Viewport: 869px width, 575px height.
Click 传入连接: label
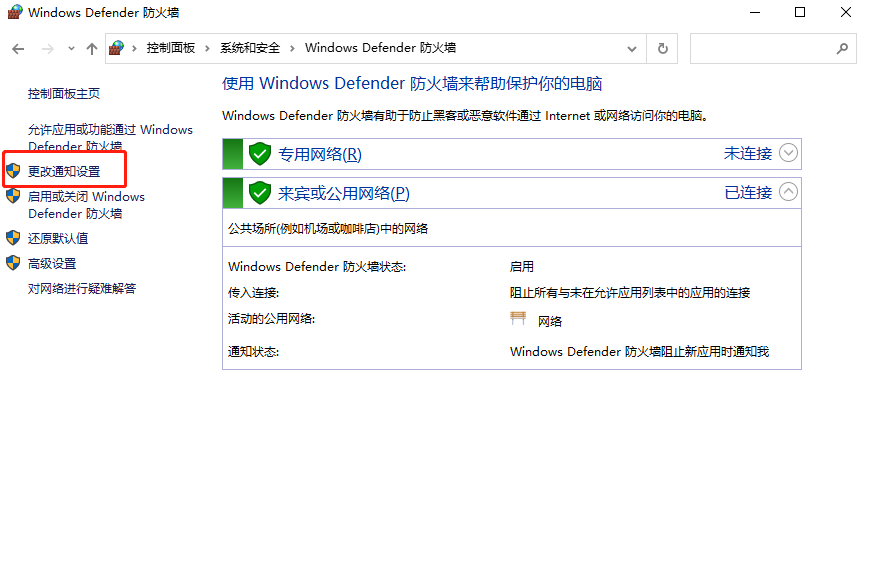253,292
